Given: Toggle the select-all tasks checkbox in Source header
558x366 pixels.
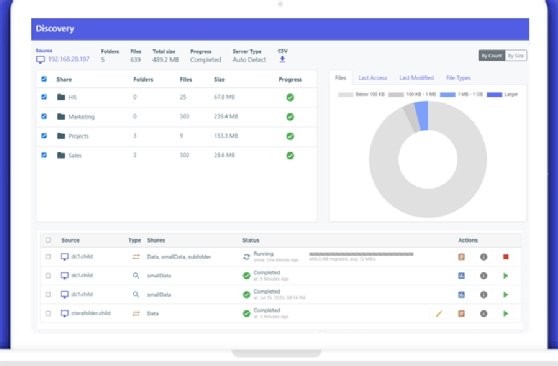Looking at the screenshot, I should click(48, 240).
